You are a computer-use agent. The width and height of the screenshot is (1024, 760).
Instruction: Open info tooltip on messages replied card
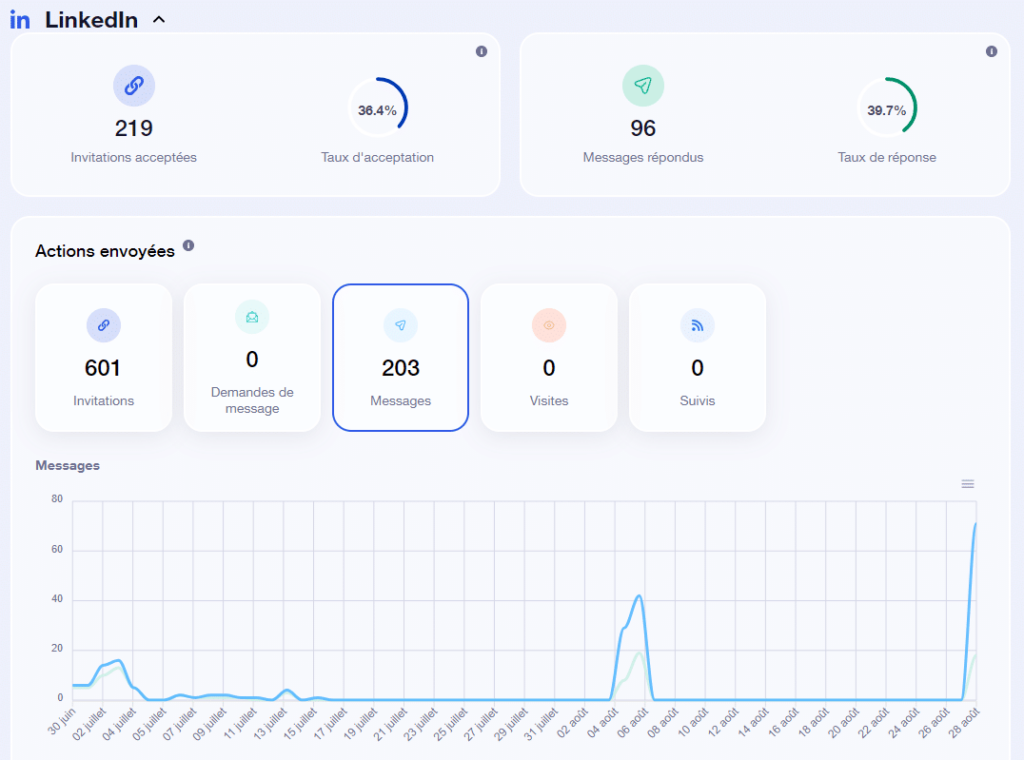[x=991, y=51]
